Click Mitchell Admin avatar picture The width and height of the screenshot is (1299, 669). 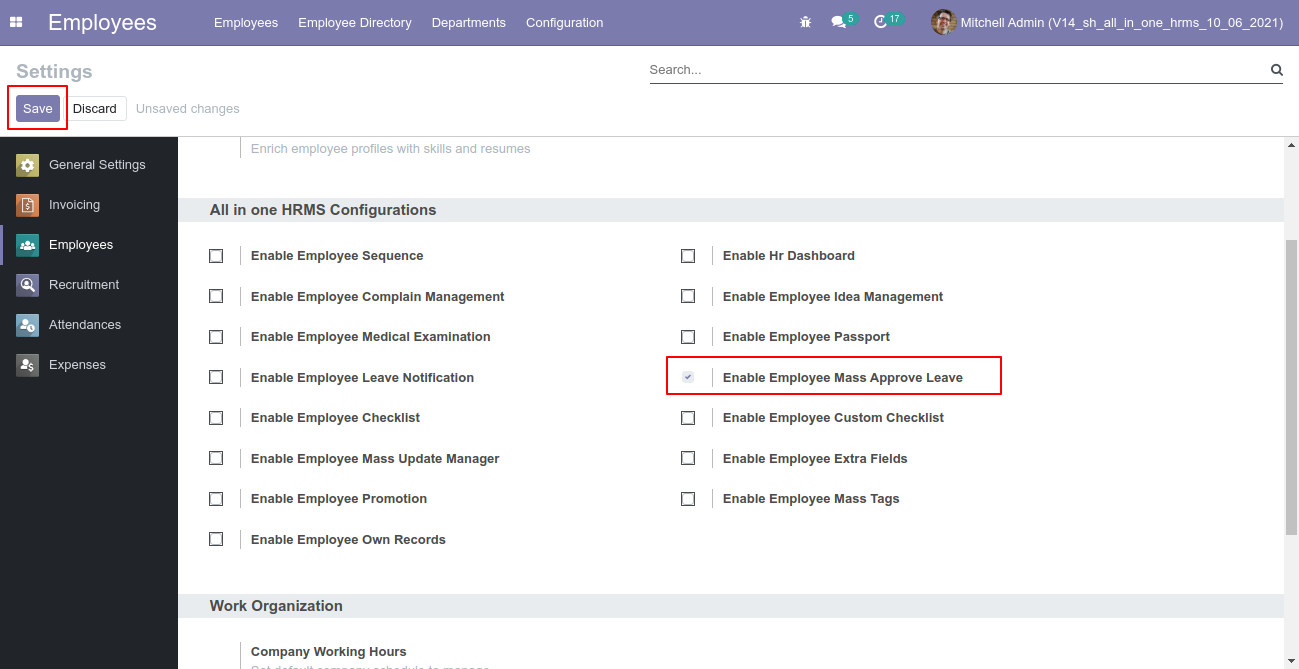[943, 22]
